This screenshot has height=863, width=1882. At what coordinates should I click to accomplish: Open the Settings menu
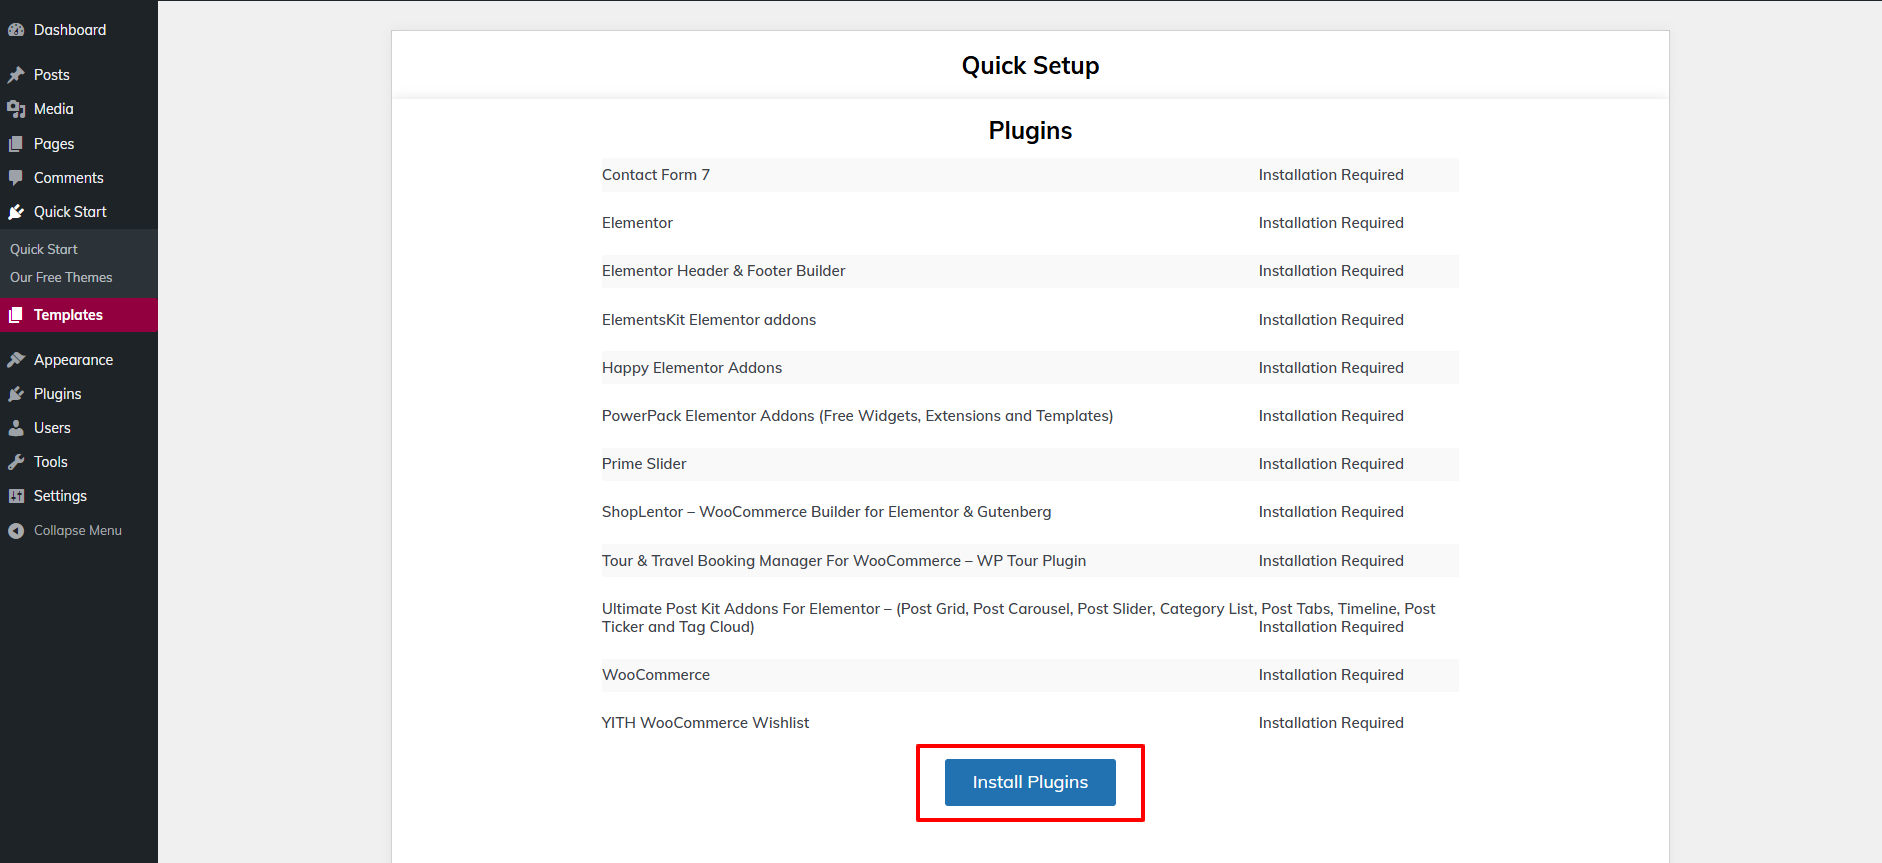coord(79,496)
